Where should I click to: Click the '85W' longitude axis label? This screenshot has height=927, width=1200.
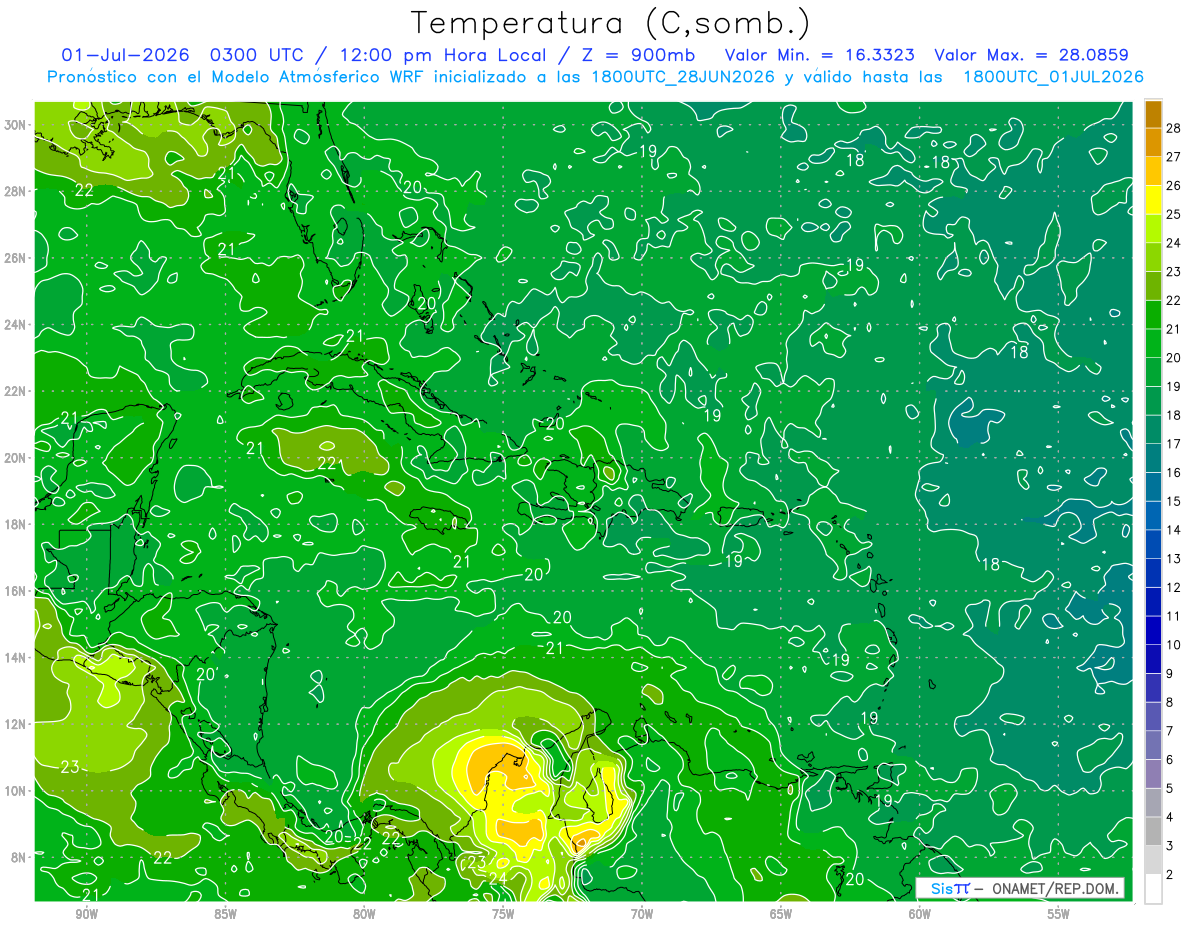click(226, 914)
